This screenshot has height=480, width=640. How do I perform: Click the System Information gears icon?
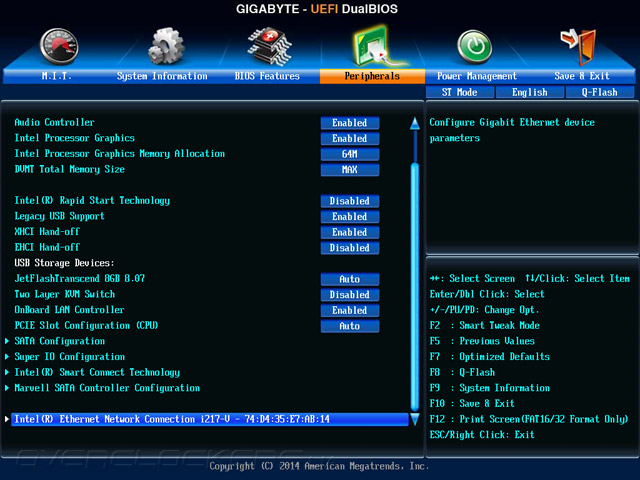[166, 46]
